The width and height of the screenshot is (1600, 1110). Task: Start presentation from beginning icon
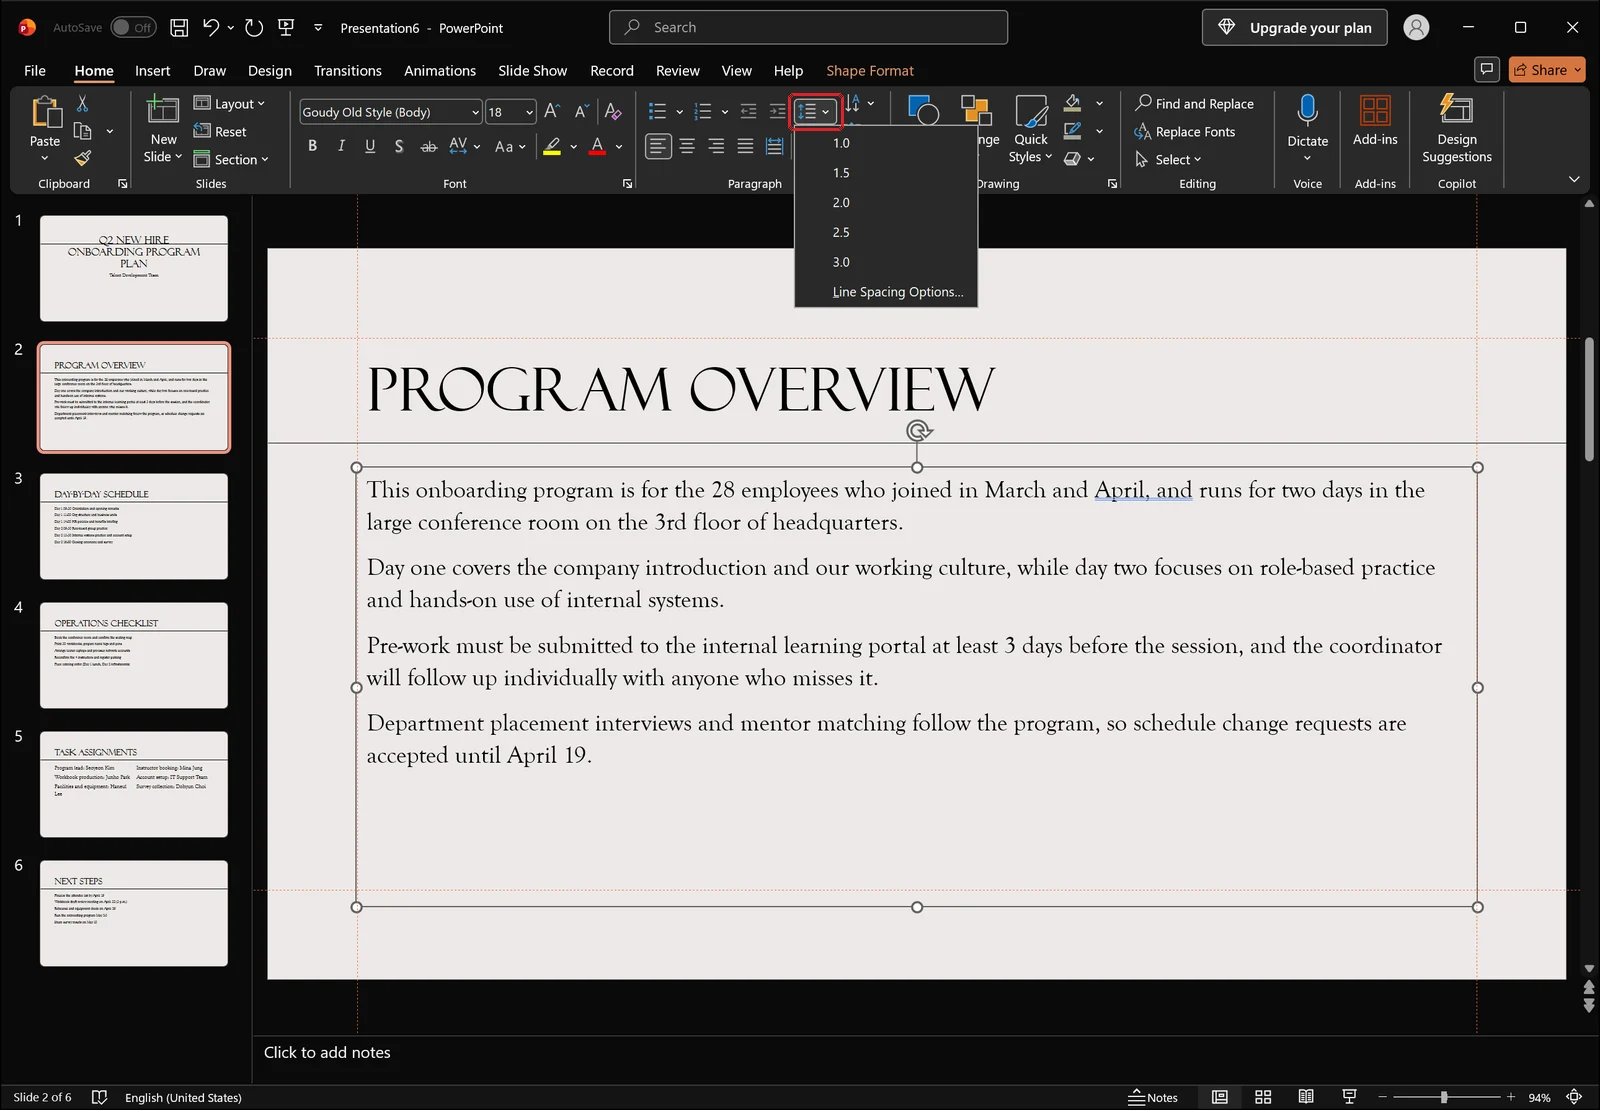[x=286, y=28]
